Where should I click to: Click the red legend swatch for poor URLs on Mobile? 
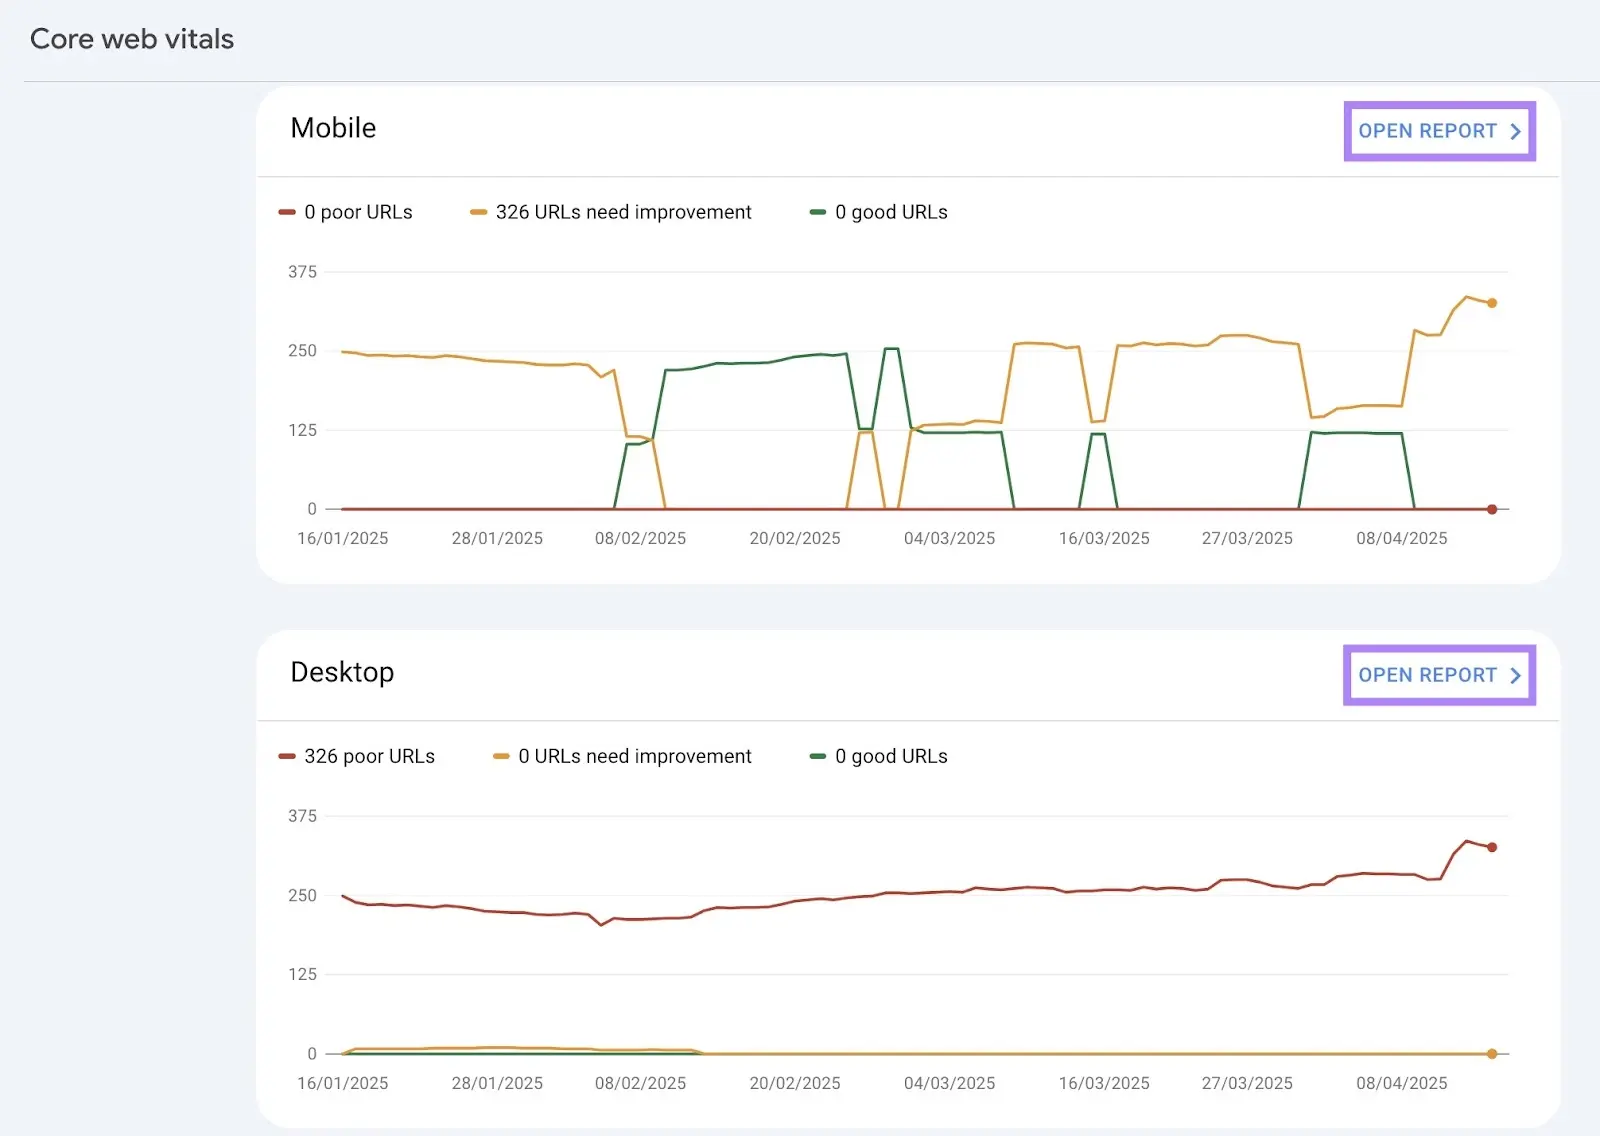286,212
